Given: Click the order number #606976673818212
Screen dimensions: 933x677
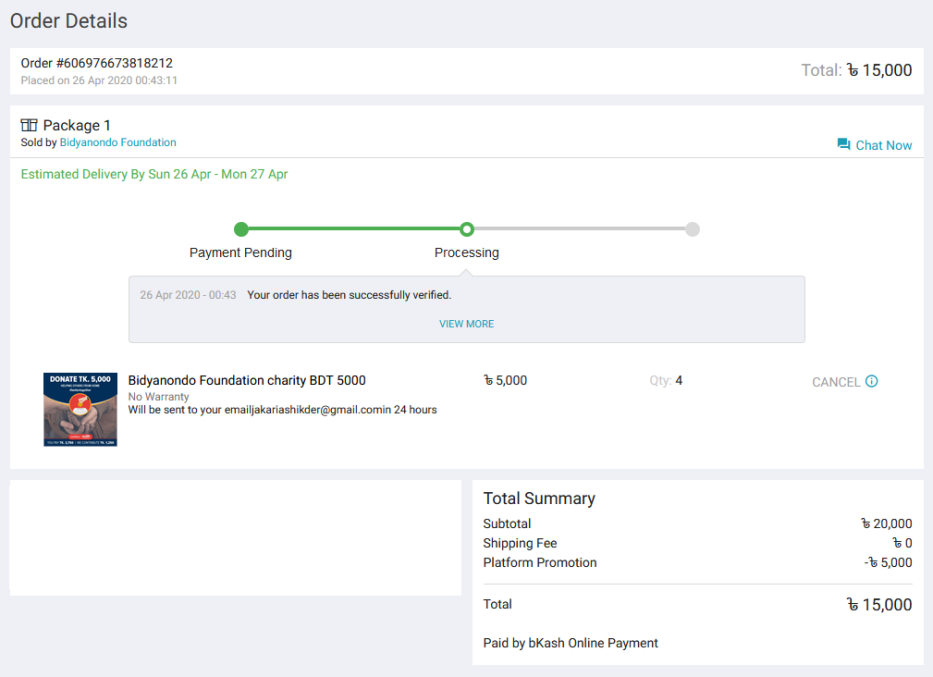Looking at the screenshot, I should click(97, 63).
